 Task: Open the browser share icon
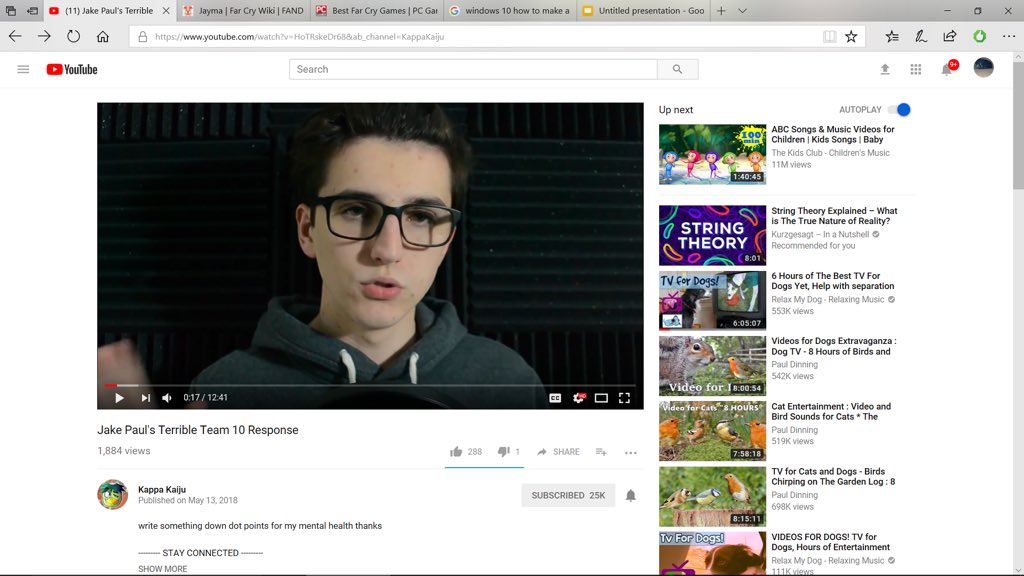(x=950, y=37)
